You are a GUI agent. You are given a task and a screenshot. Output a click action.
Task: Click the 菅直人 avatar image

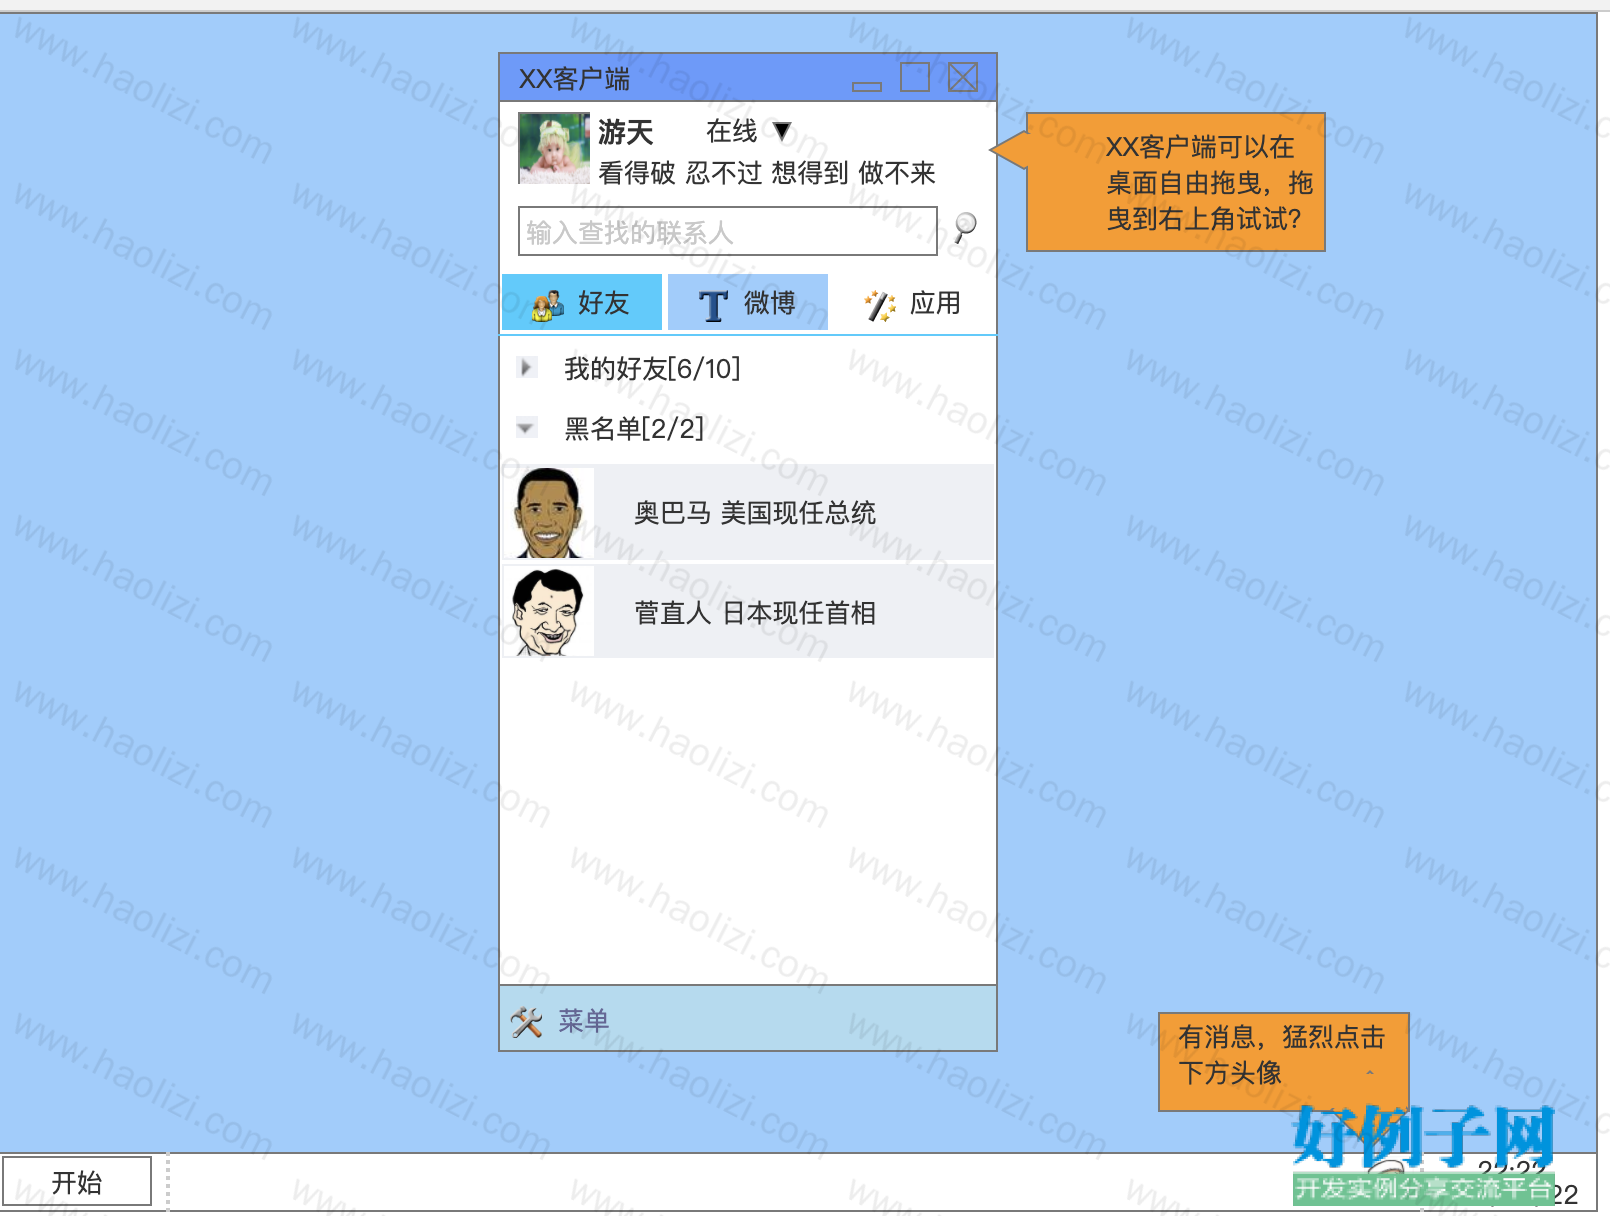pos(548,611)
